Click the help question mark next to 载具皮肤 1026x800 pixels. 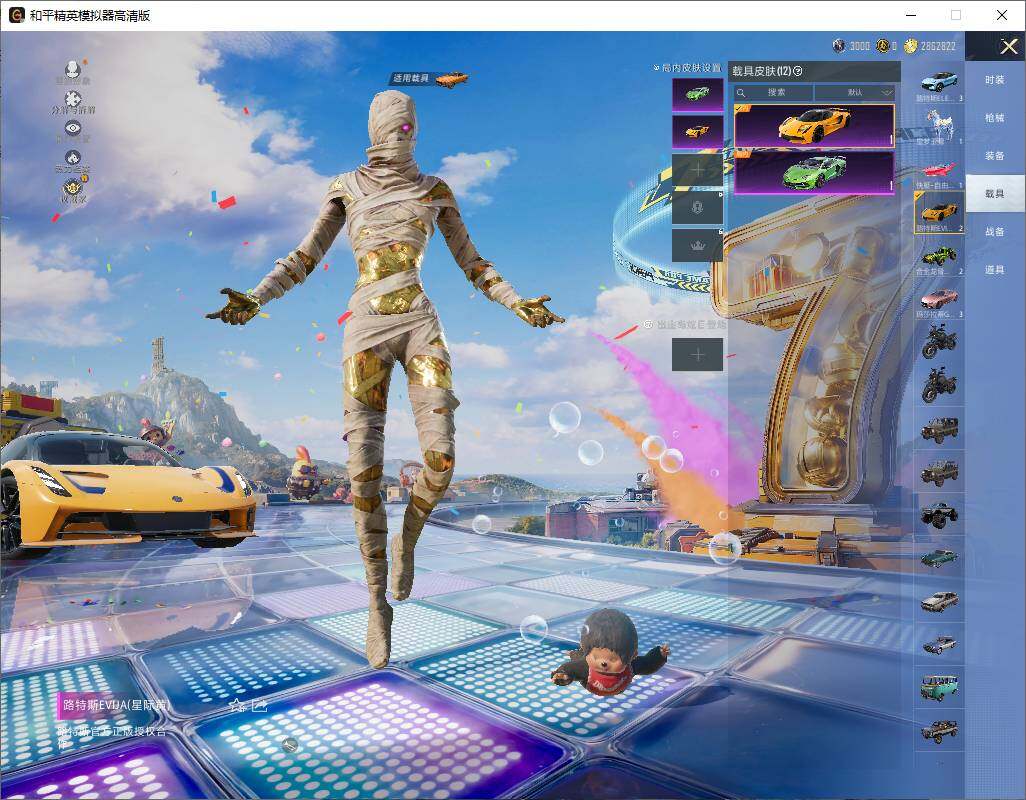[x=798, y=71]
